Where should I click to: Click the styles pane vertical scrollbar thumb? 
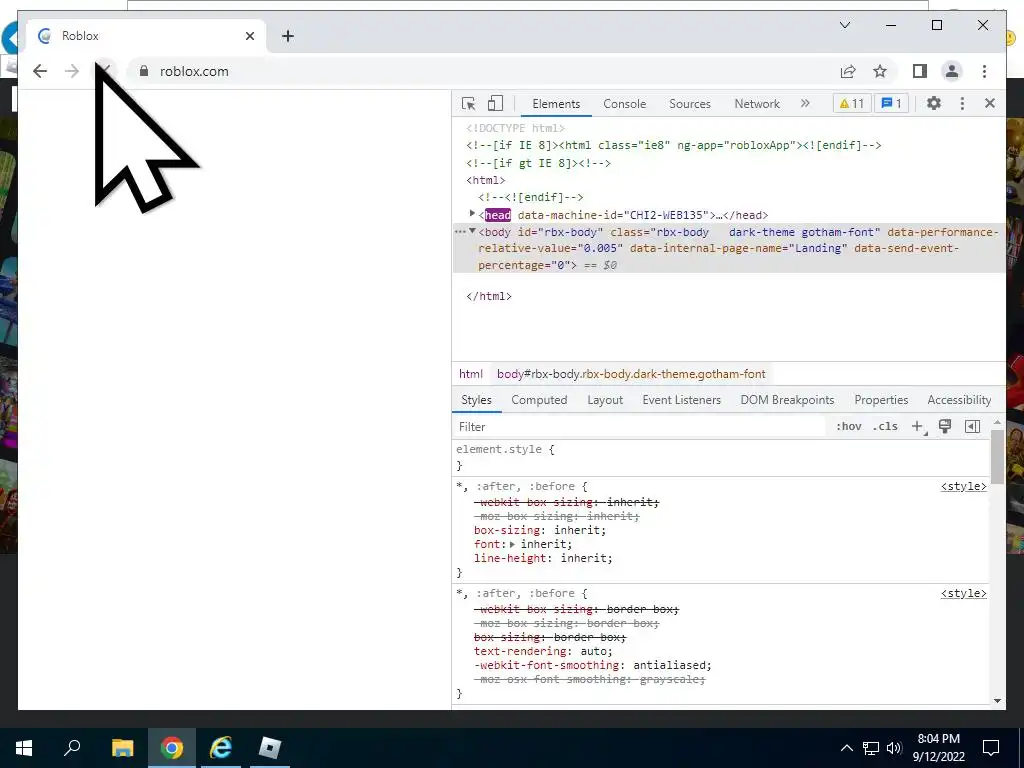pyautogui.click(x=997, y=457)
